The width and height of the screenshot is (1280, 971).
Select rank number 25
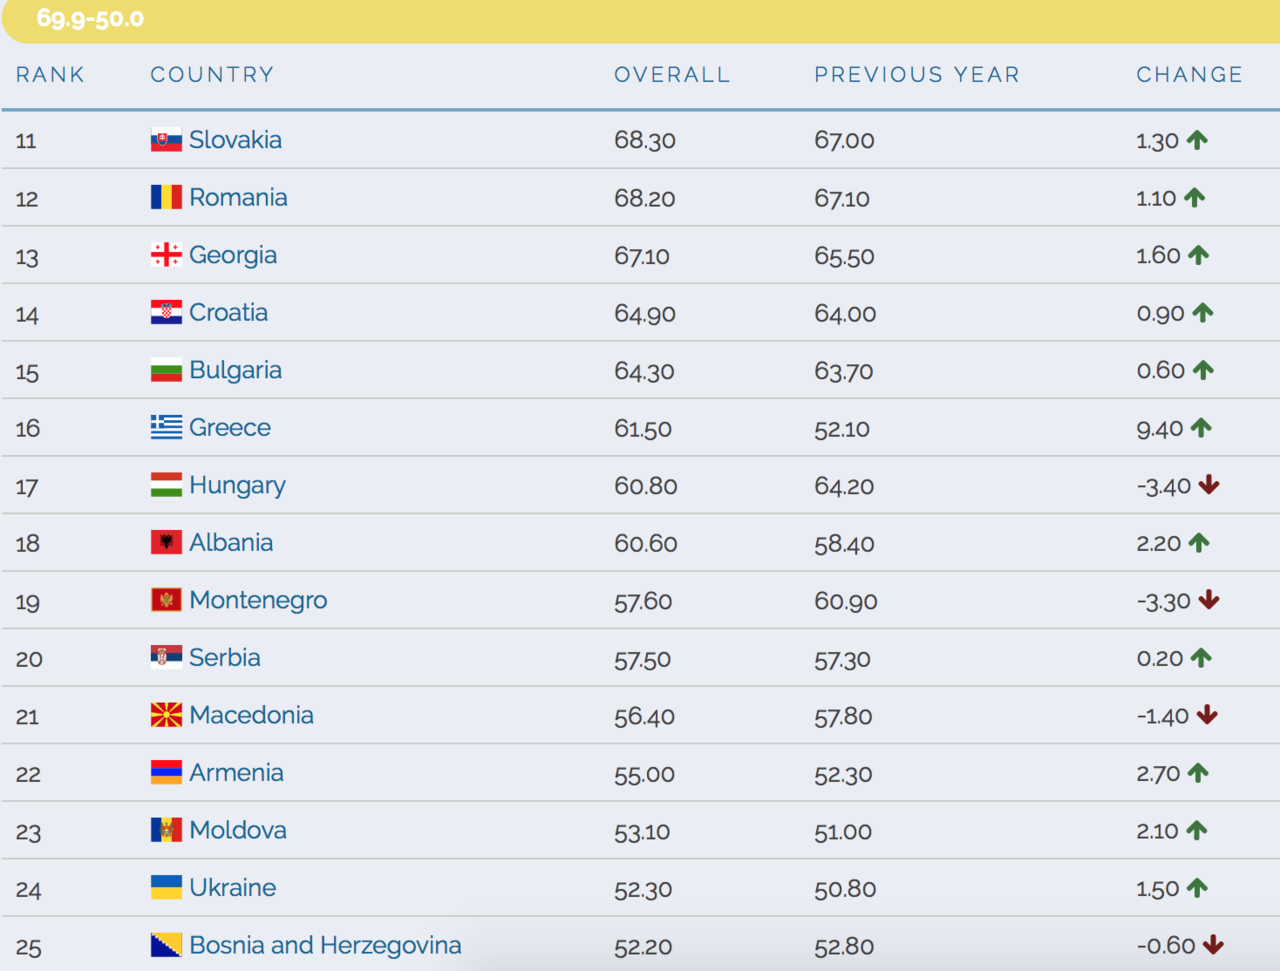click(28, 947)
